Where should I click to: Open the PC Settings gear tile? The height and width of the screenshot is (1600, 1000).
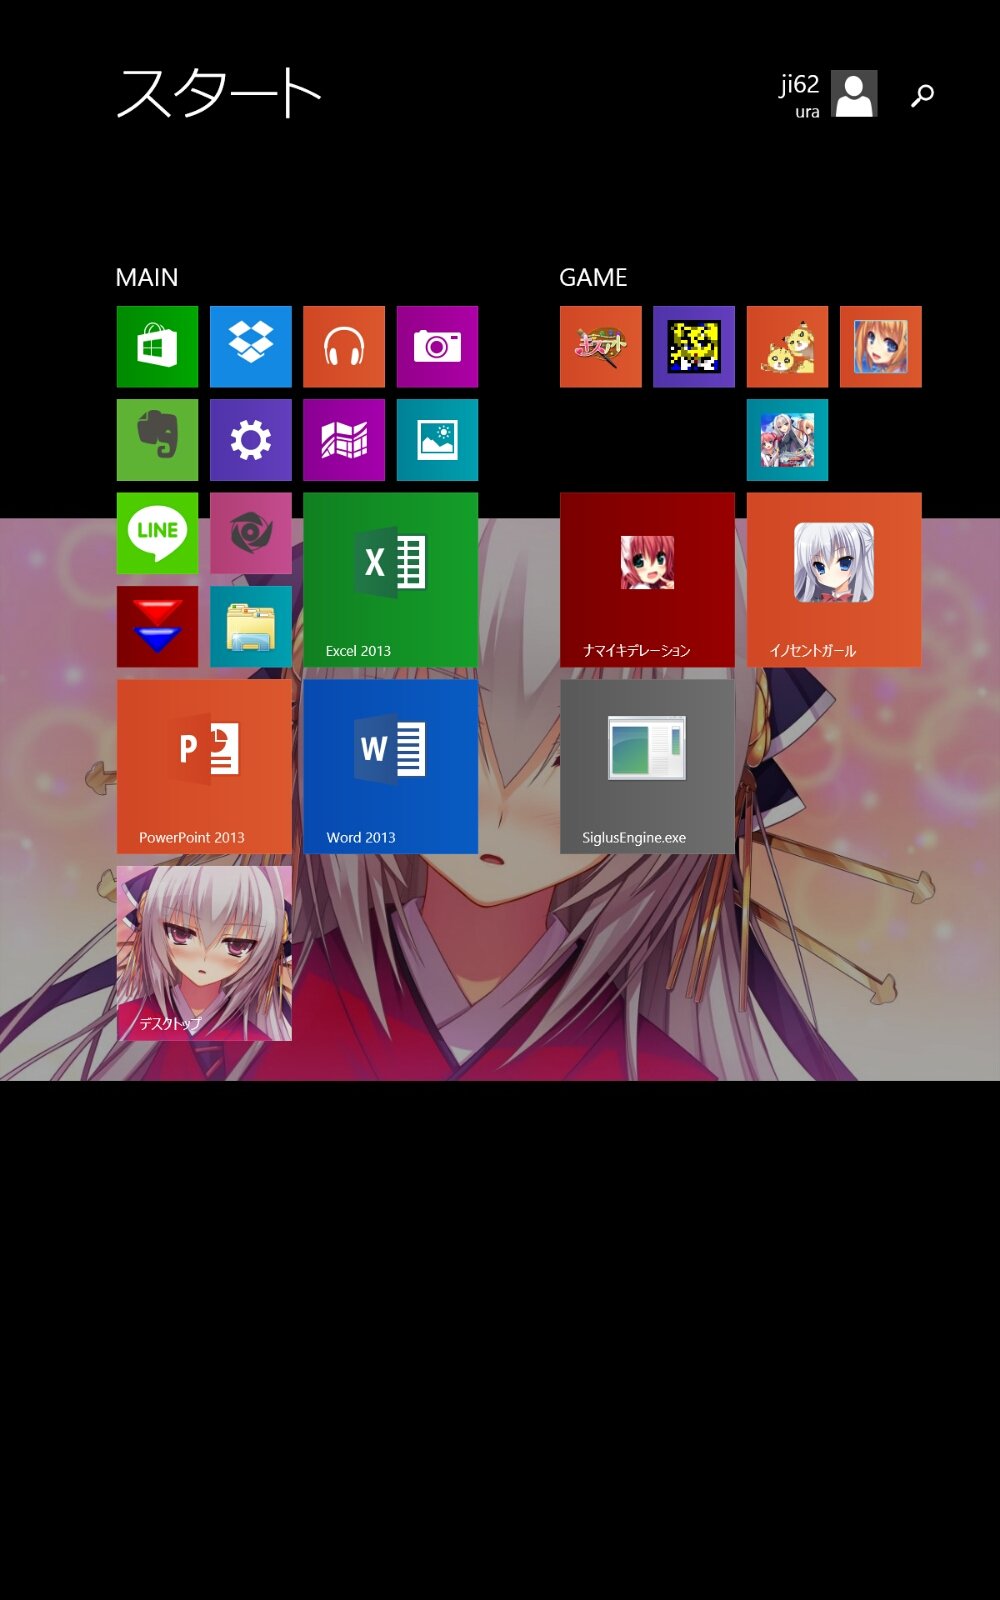tap(251, 440)
